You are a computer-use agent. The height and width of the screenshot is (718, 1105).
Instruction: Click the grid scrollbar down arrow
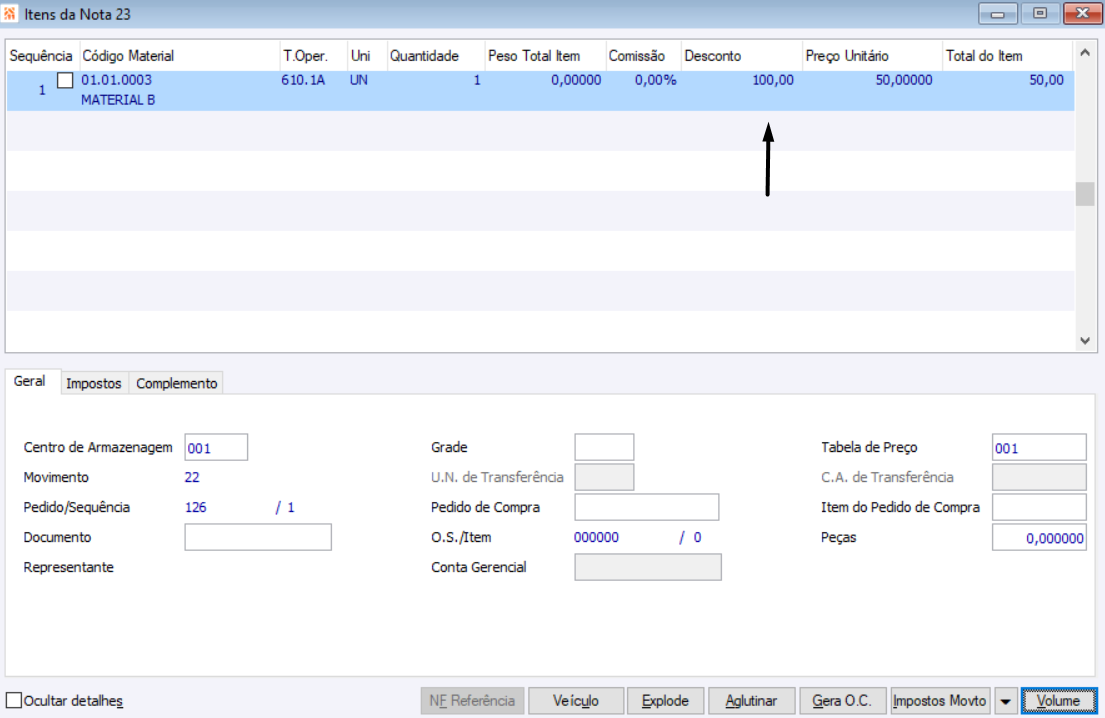click(x=1085, y=340)
